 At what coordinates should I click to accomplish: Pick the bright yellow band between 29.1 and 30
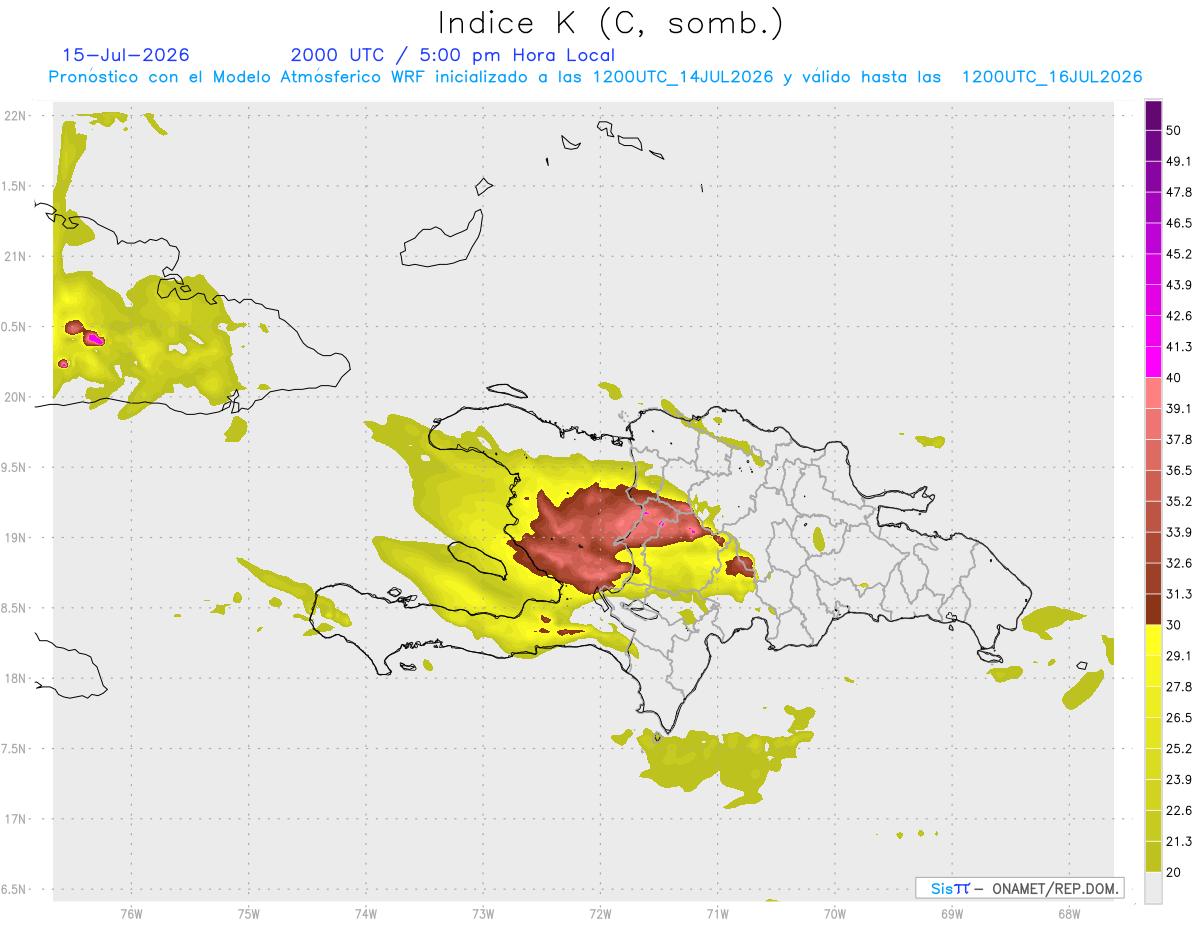click(x=1153, y=640)
